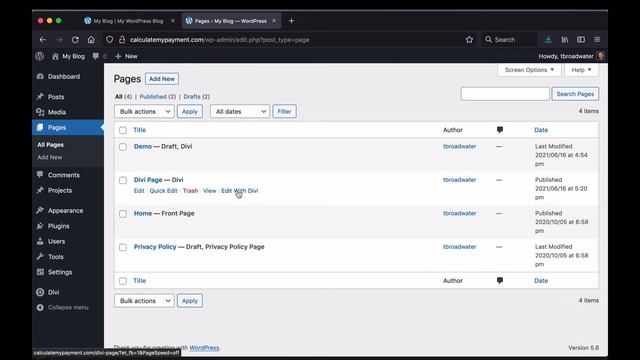Click the user avatar in admin bar
640x360 pixels.
click(600, 56)
